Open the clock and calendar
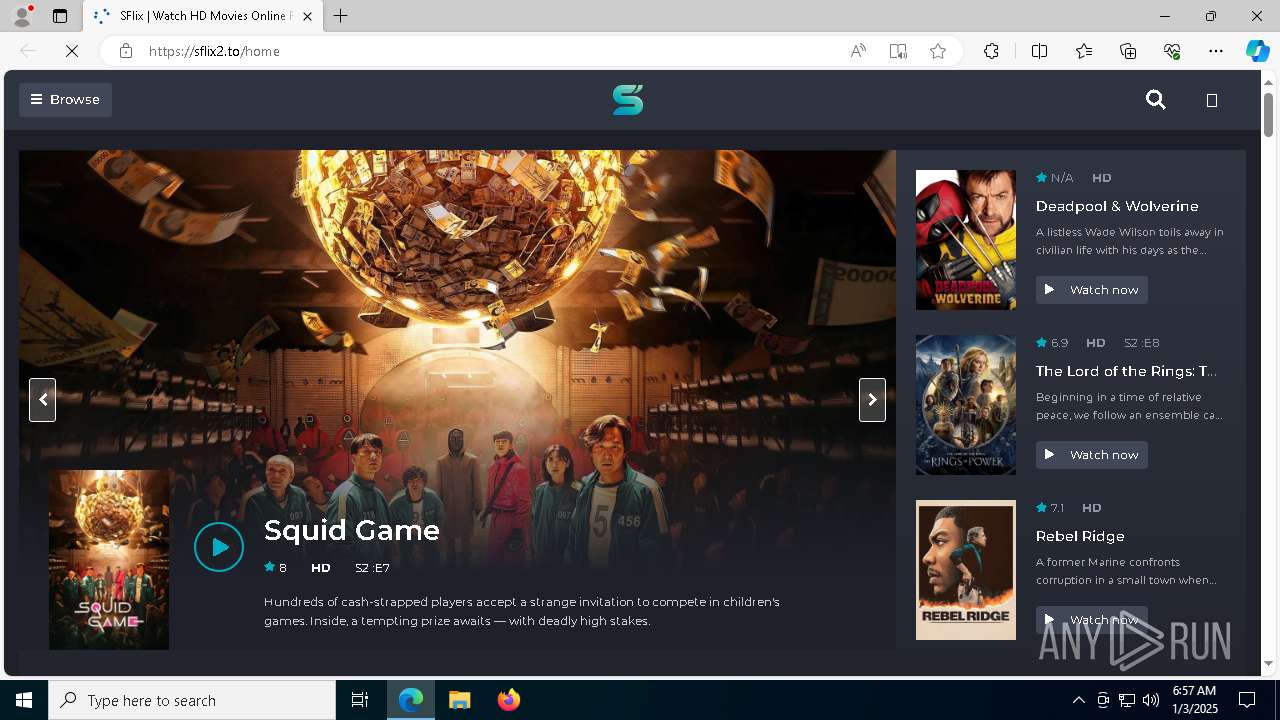This screenshot has height=720, width=1280. coord(1194,700)
